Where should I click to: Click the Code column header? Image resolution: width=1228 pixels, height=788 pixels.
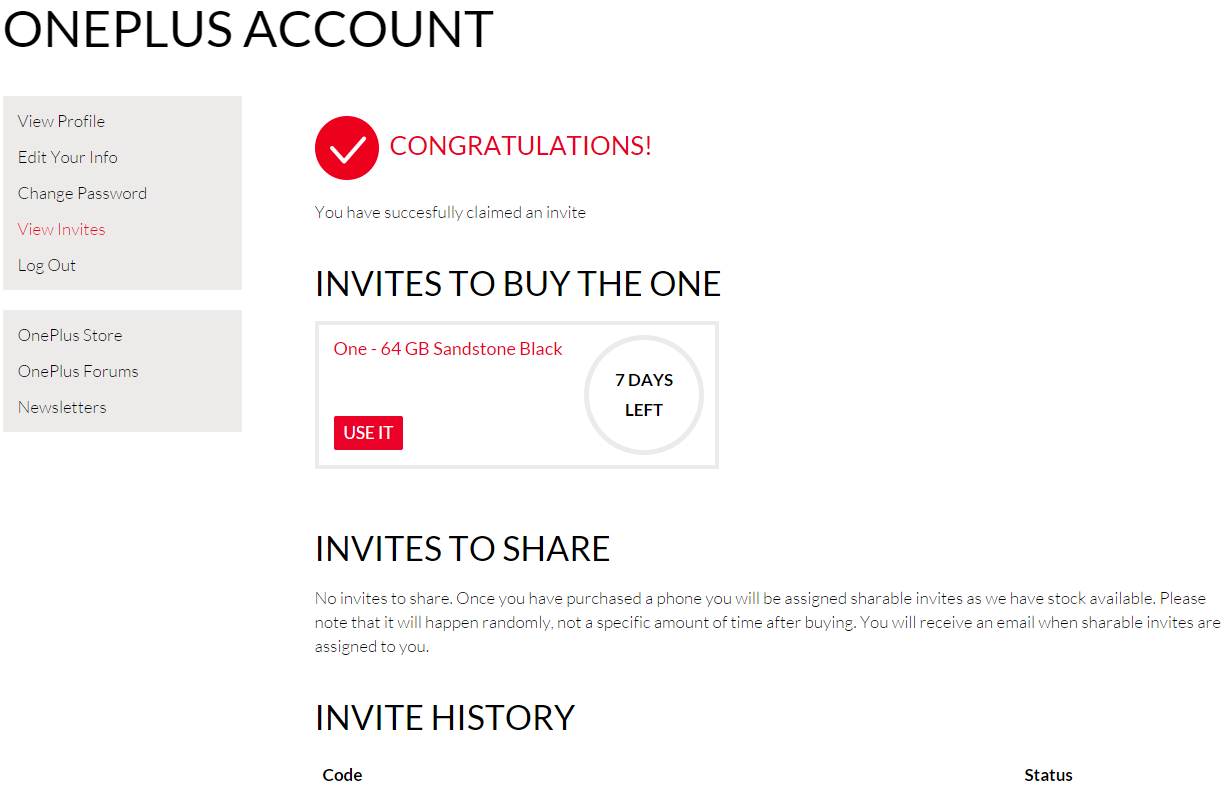342,775
